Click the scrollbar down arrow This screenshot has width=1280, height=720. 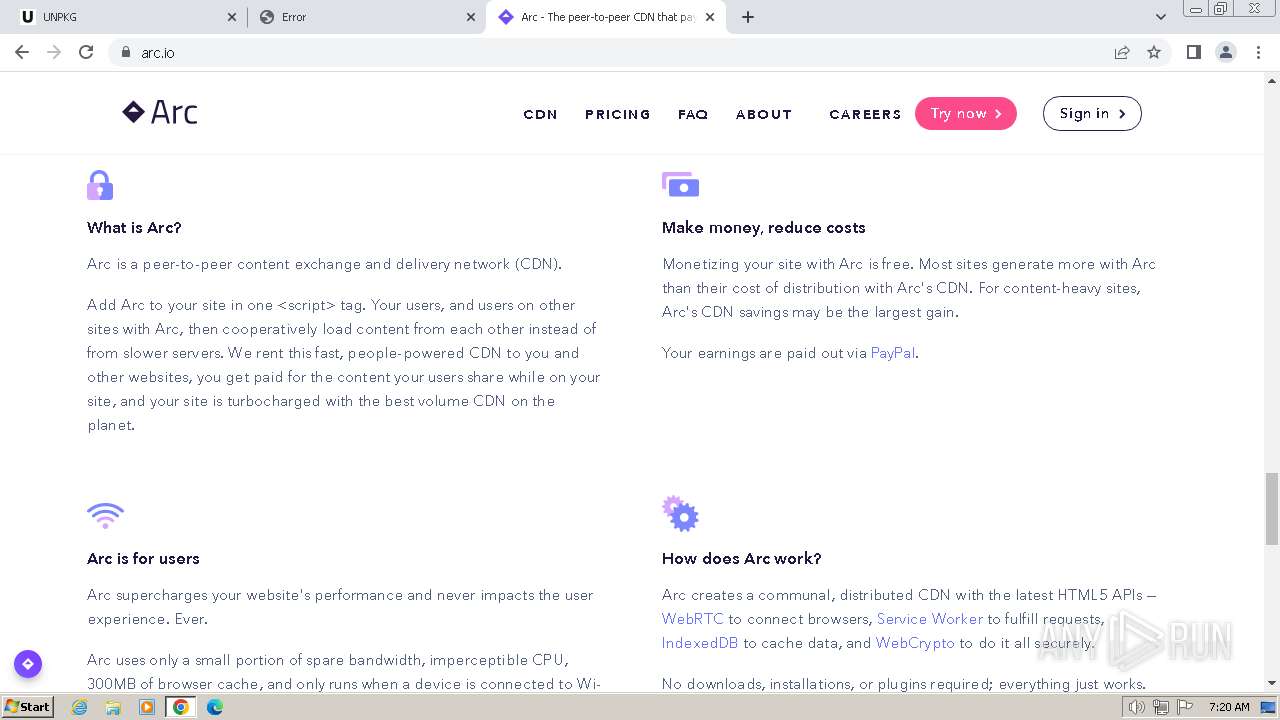tap(1272, 683)
